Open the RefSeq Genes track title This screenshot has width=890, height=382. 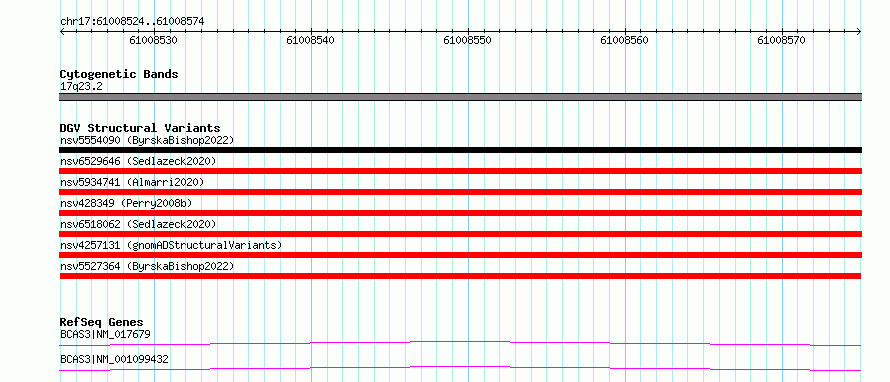point(102,323)
